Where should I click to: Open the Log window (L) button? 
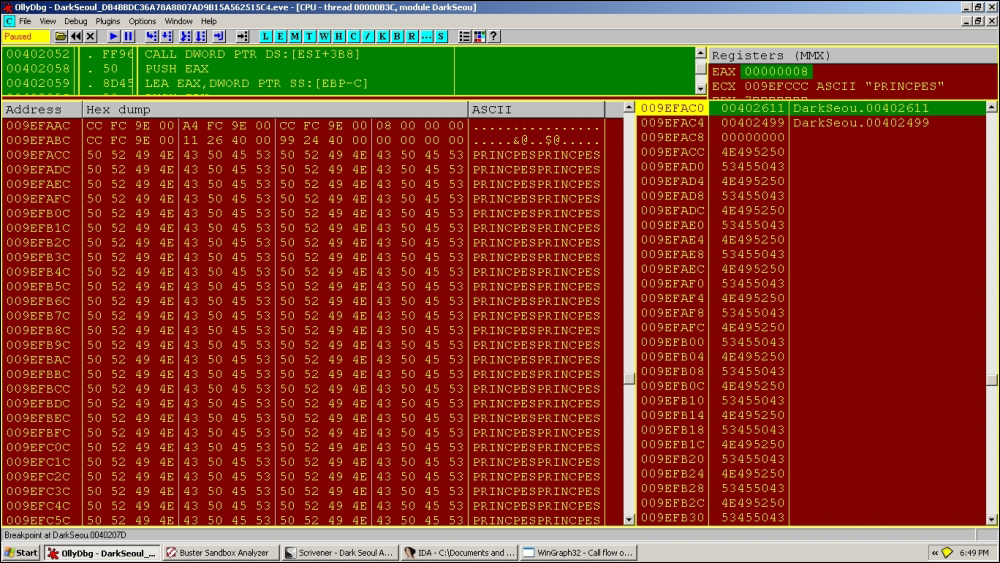(x=265, y=36)
